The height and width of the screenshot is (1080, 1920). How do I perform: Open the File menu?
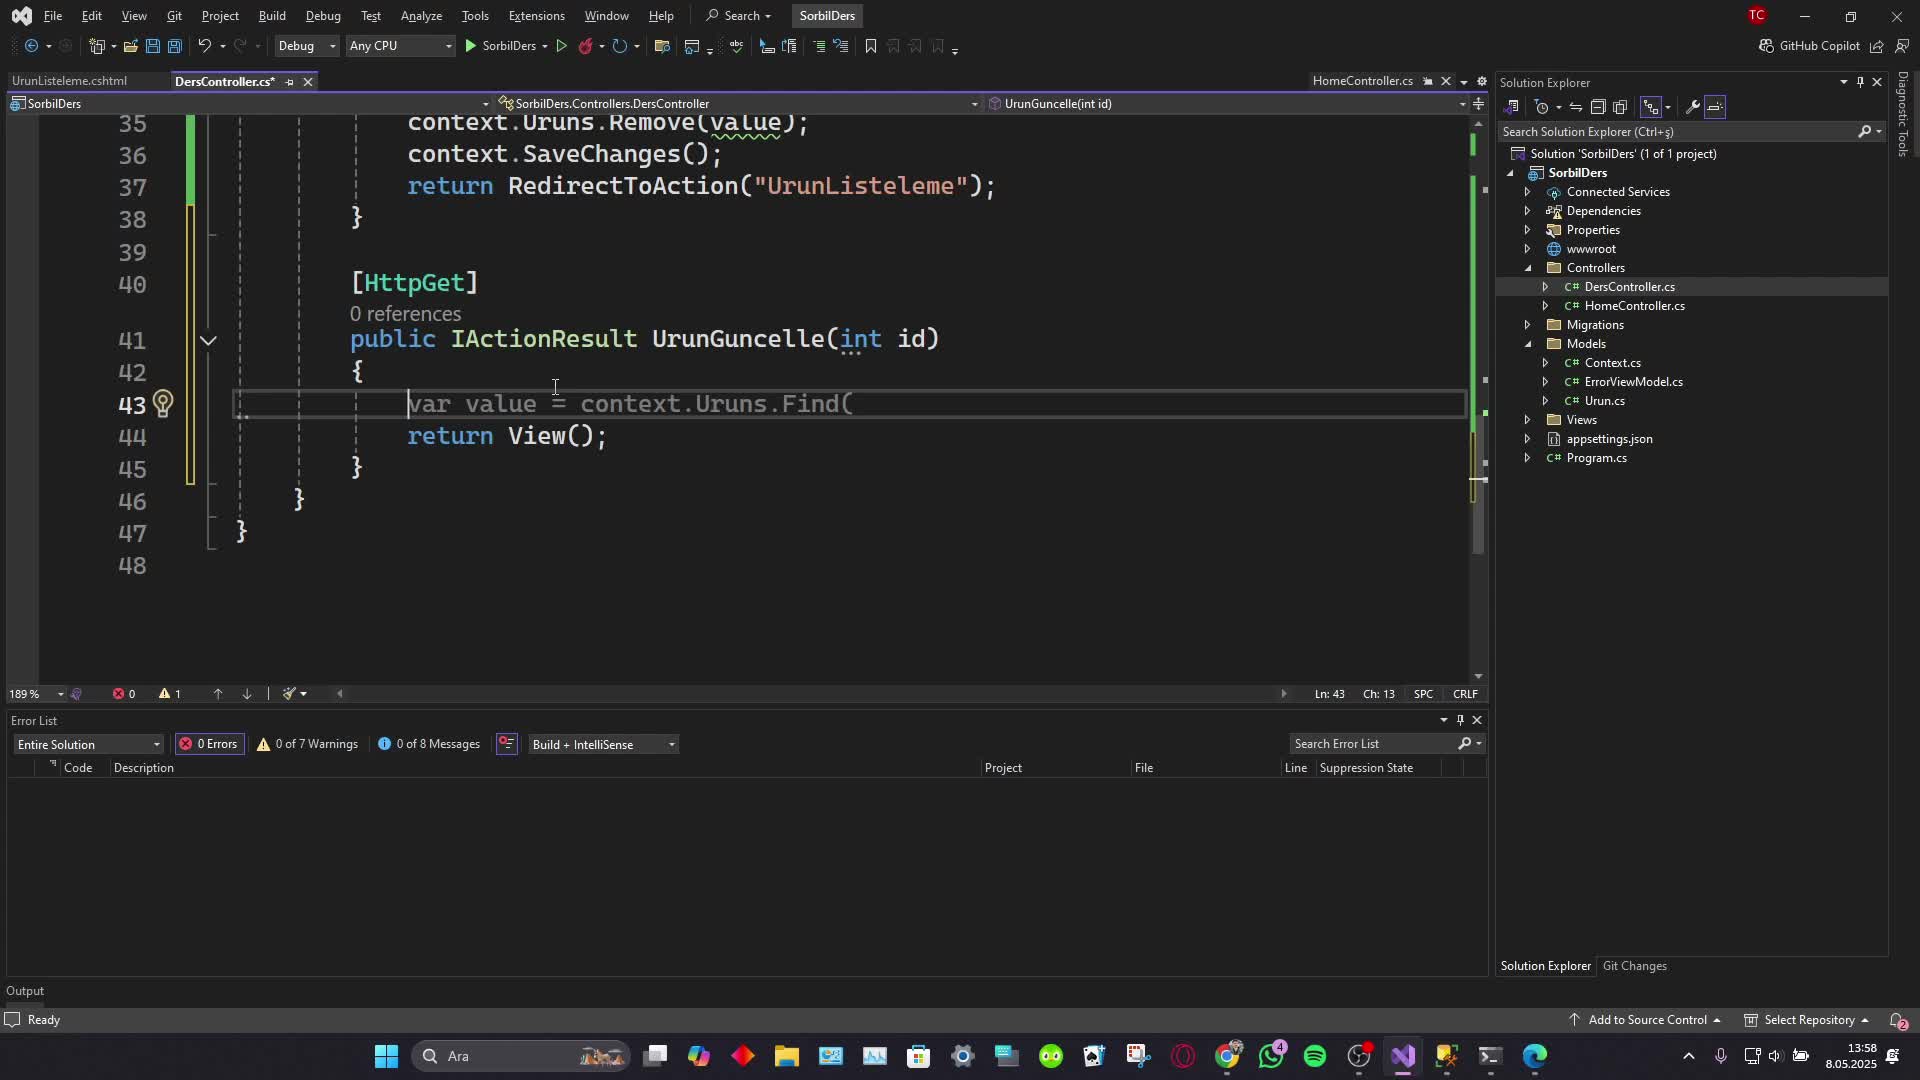(53, 16)
